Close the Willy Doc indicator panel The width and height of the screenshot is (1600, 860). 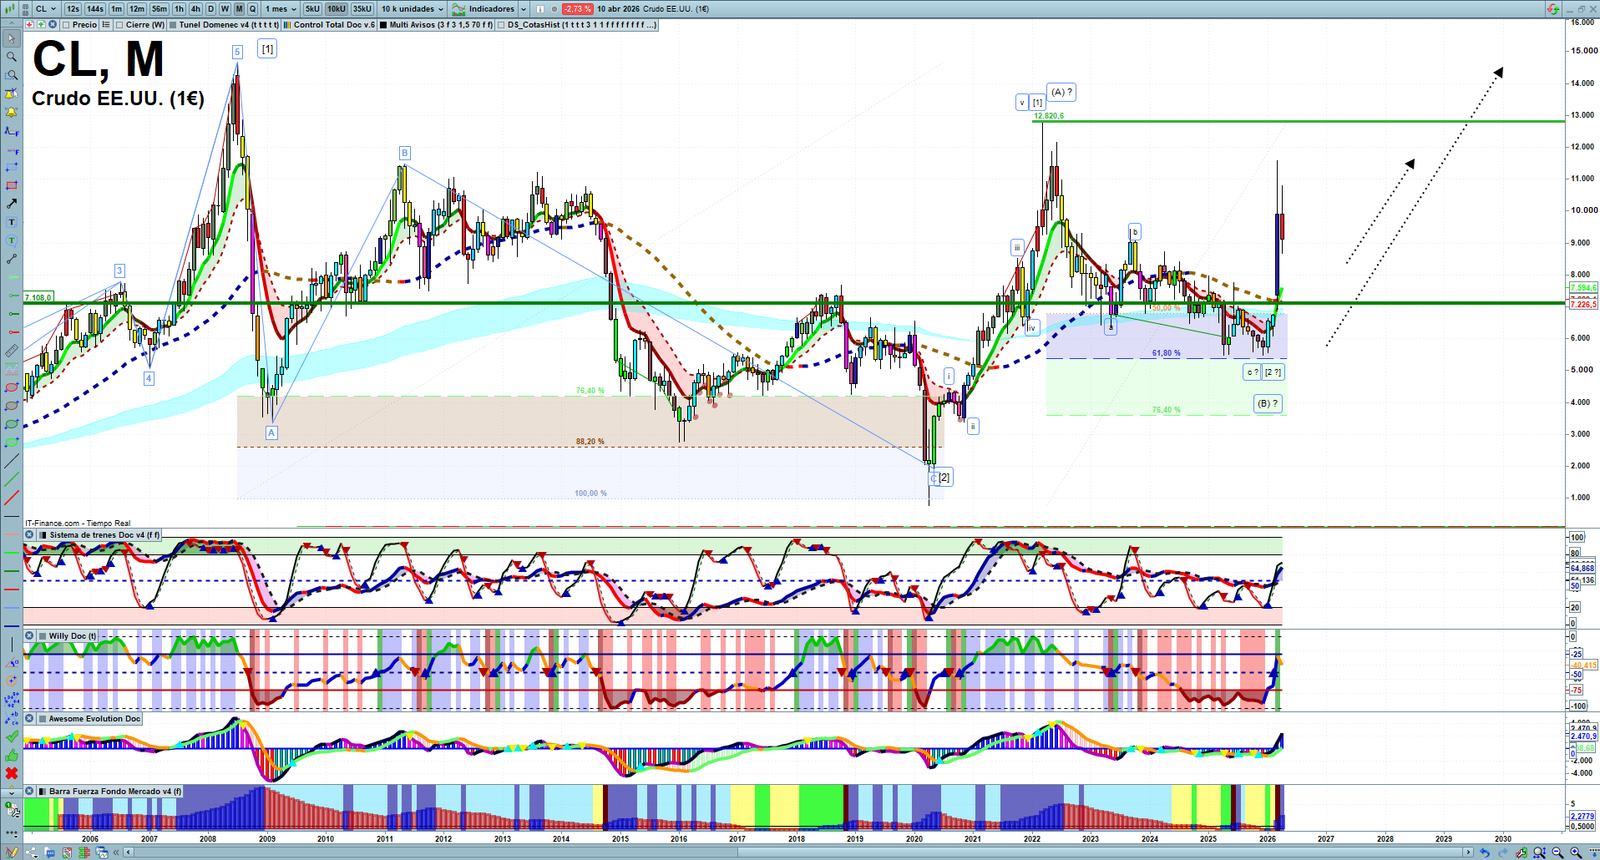30,636
